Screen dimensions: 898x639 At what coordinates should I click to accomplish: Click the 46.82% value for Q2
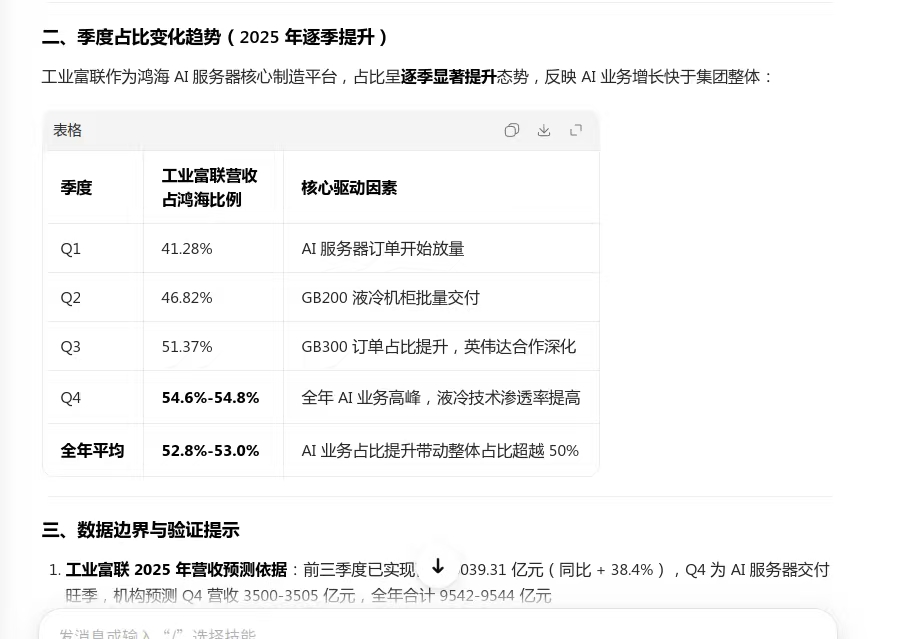187,298
